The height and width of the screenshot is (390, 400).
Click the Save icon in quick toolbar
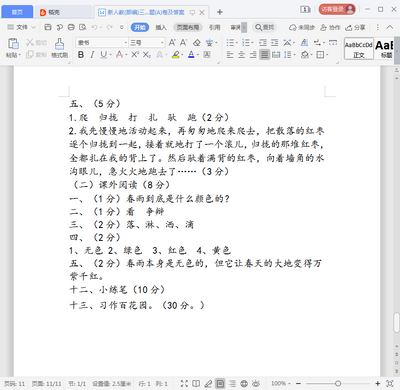pos(48,27)
